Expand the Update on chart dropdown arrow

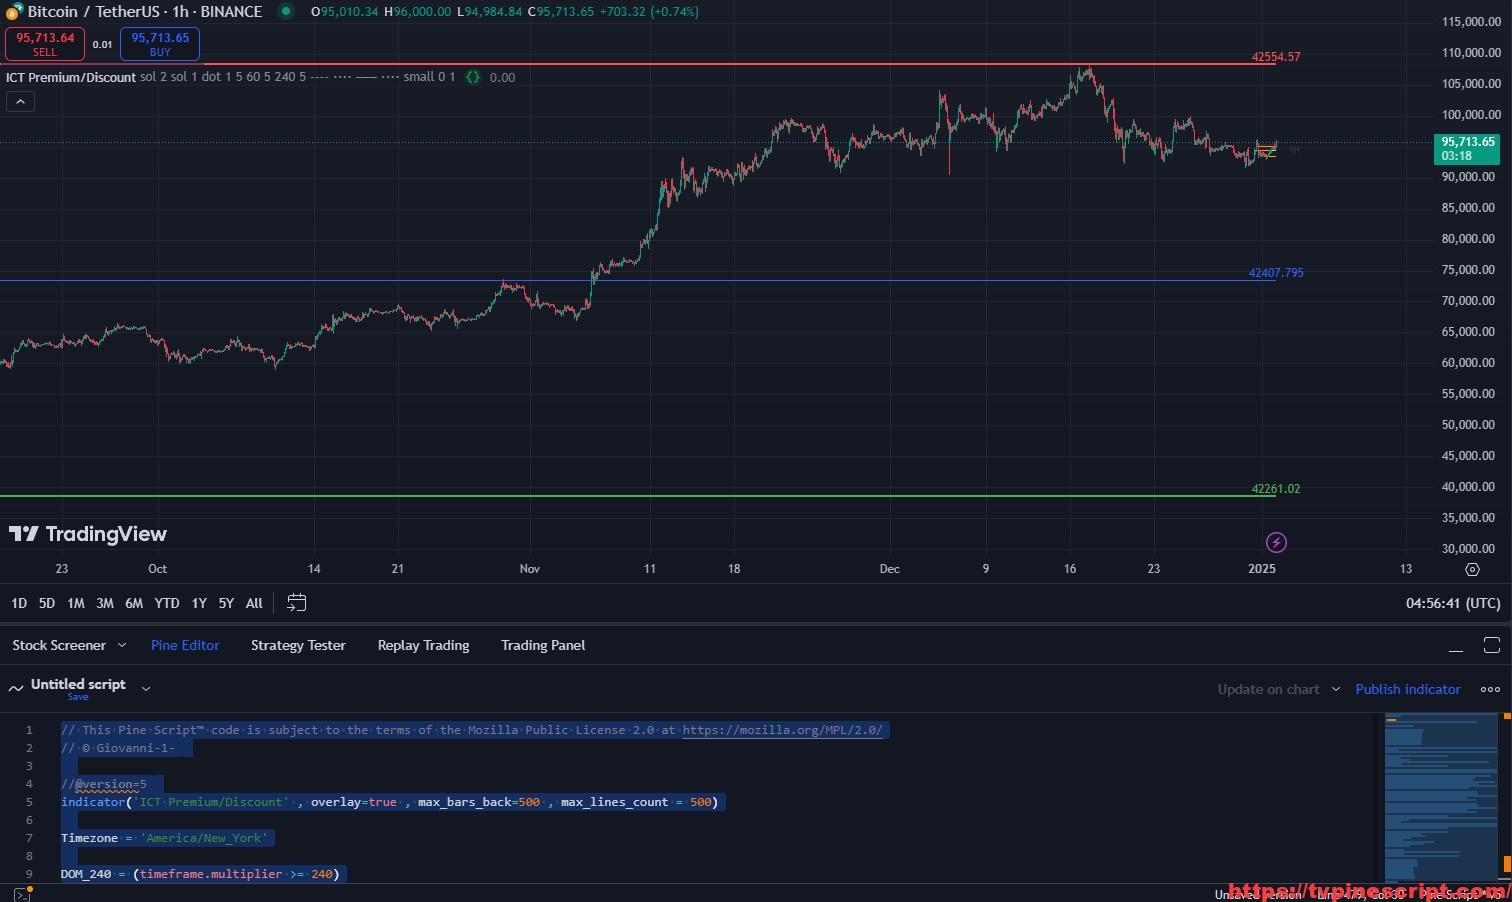pyautogui.click(x=1336, y=689)
